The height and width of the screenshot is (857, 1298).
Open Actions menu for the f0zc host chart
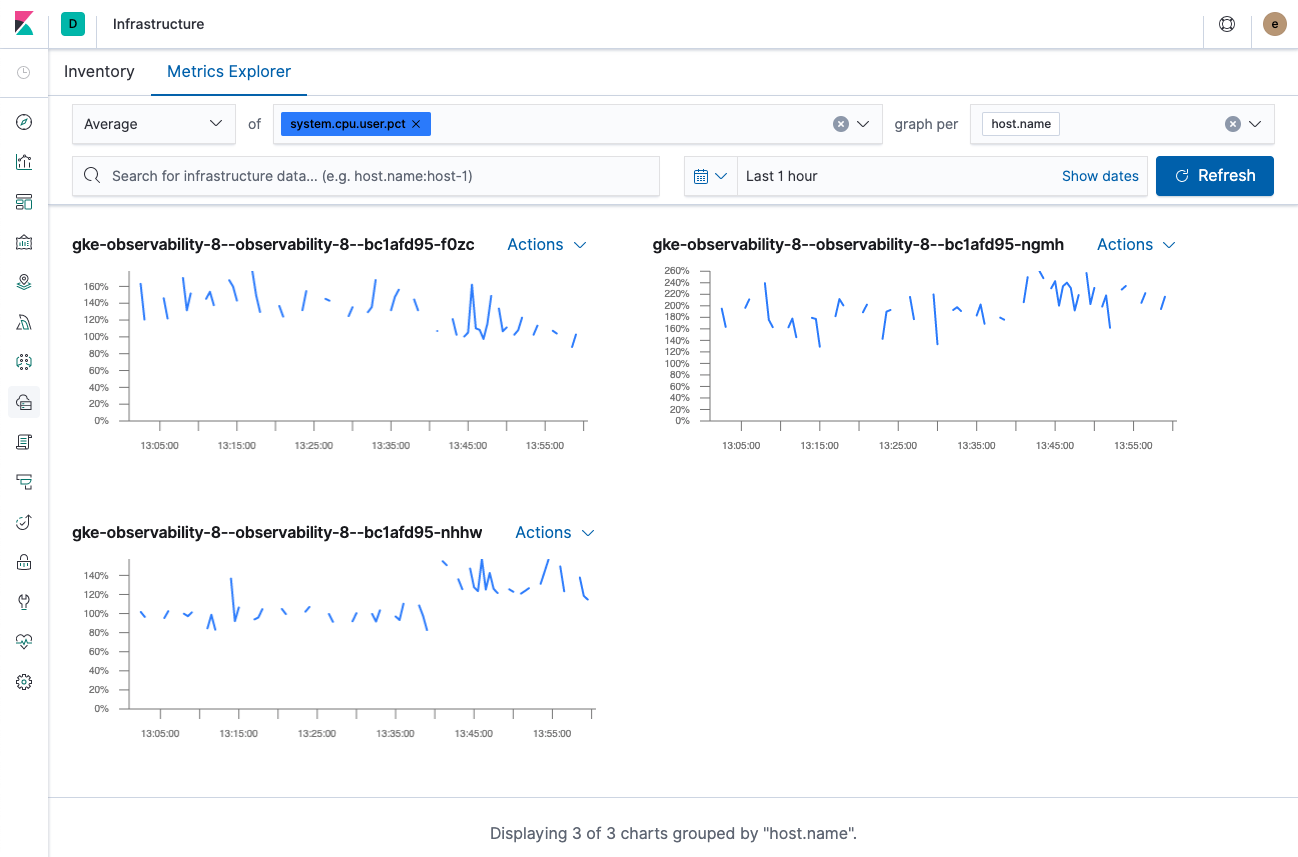point(546,244)
